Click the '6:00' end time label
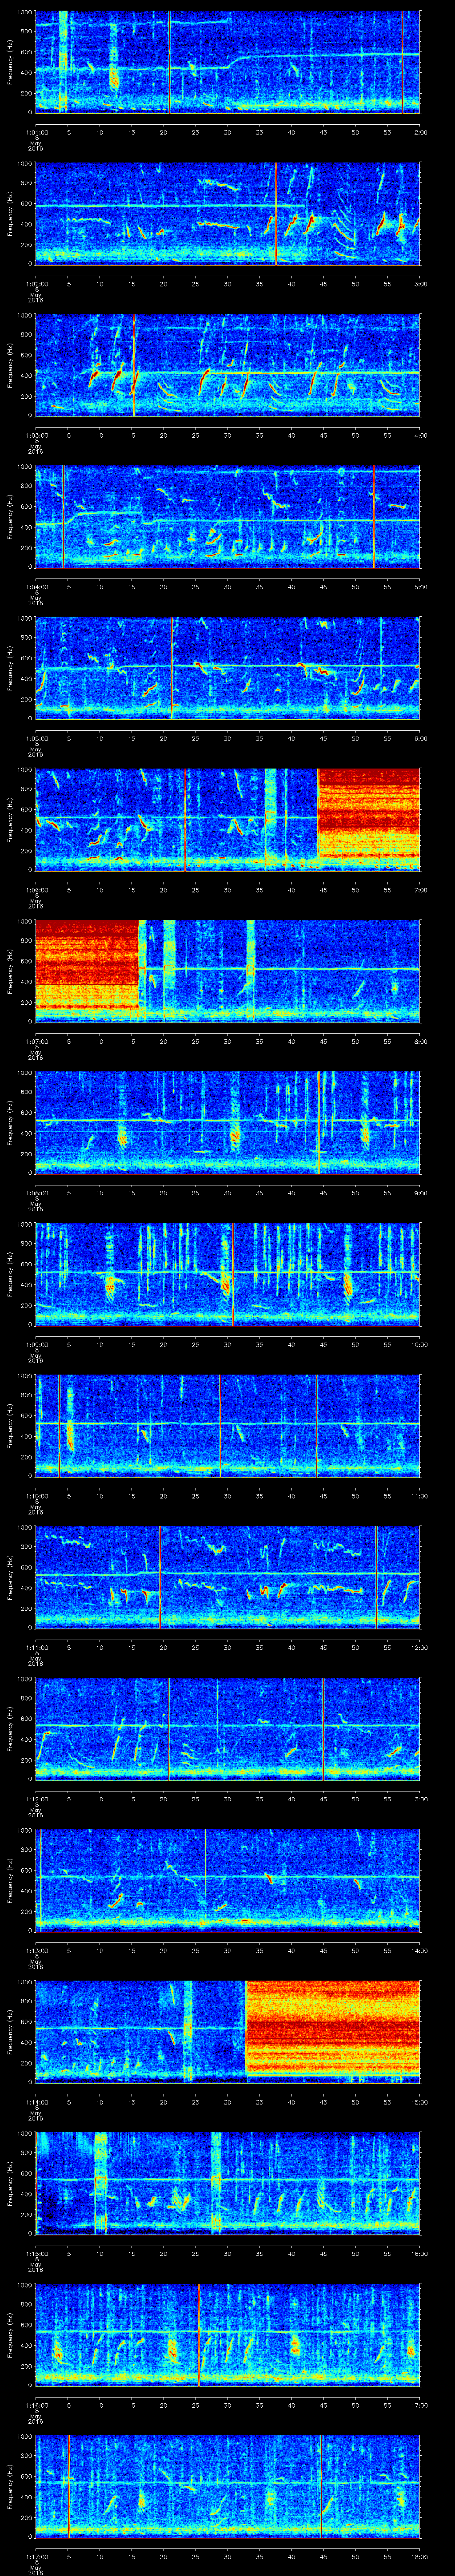The height and width of the screenshot is (2576, 455). click(420, 738)
